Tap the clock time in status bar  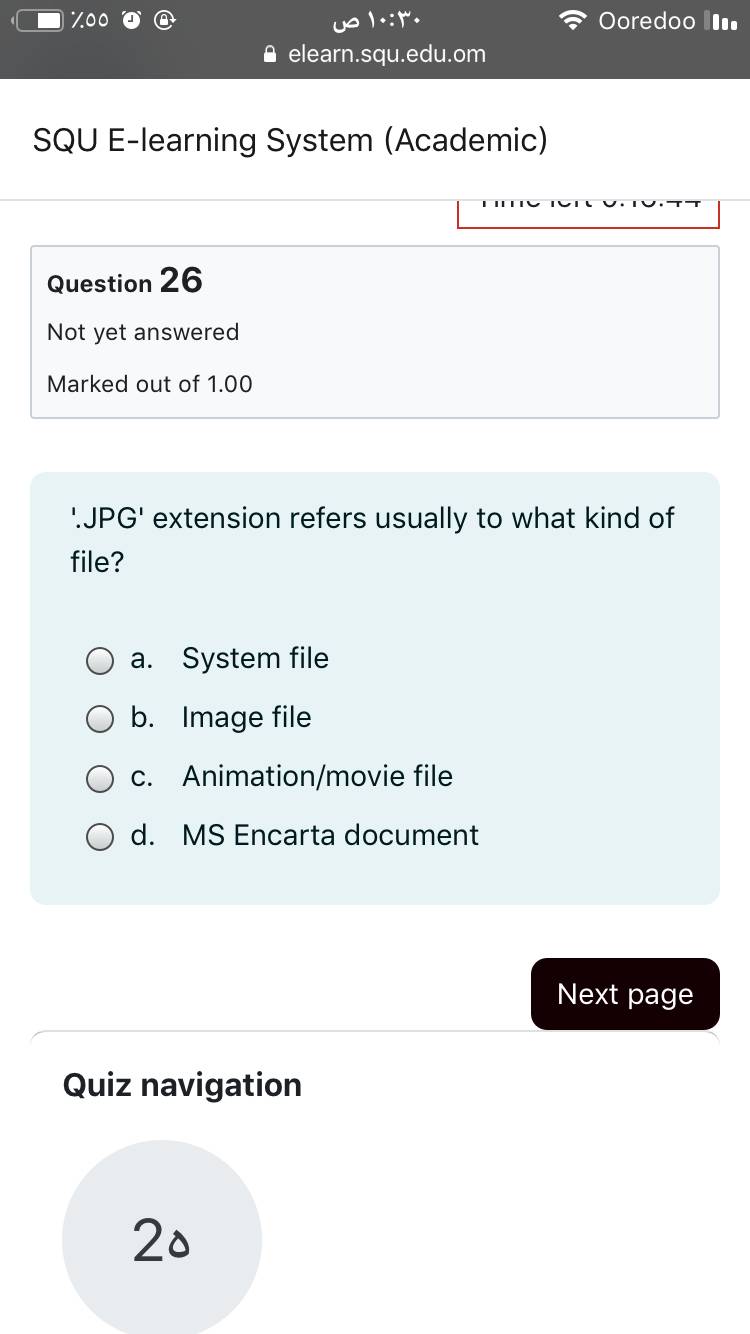pos(374,21)
